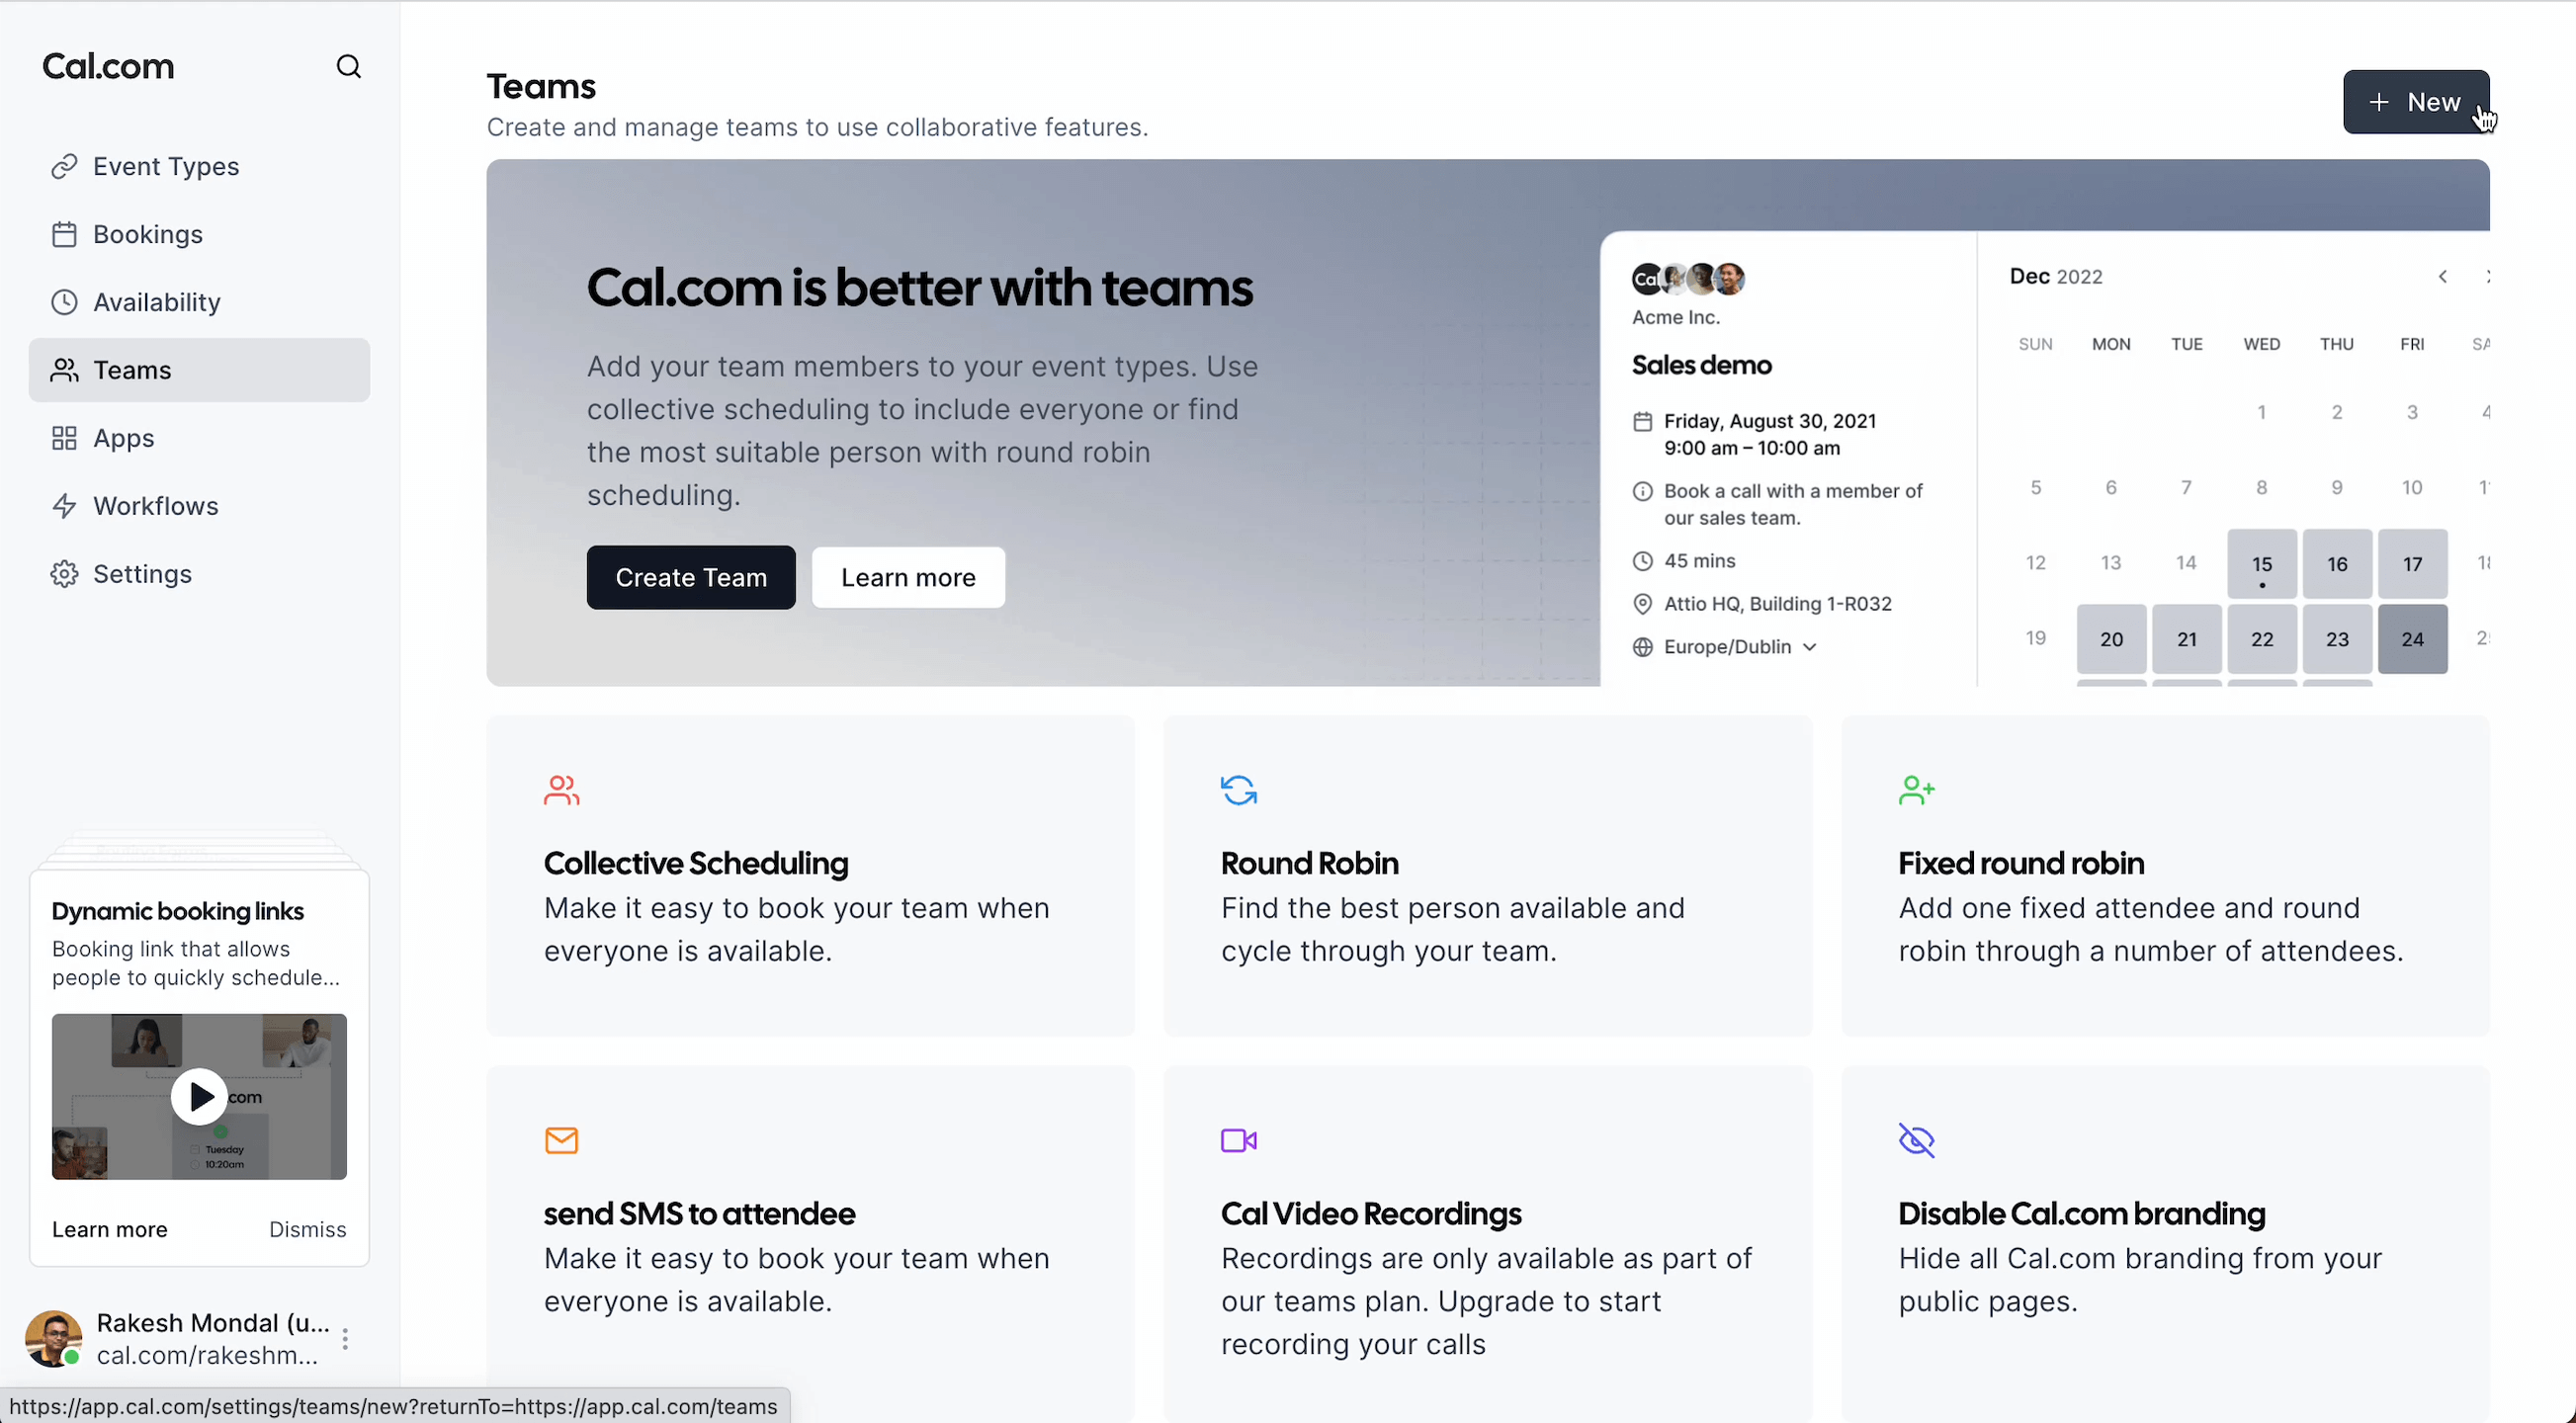Click the New button
This screenshot has height=1423, width=2576.
[x=2418, y=102]
